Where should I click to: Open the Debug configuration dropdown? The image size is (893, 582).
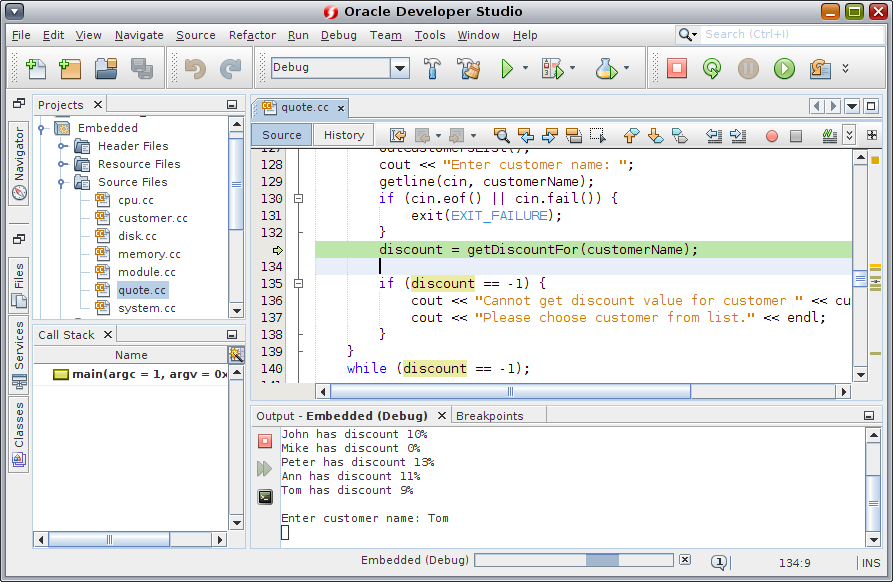[x=400, y=68]
